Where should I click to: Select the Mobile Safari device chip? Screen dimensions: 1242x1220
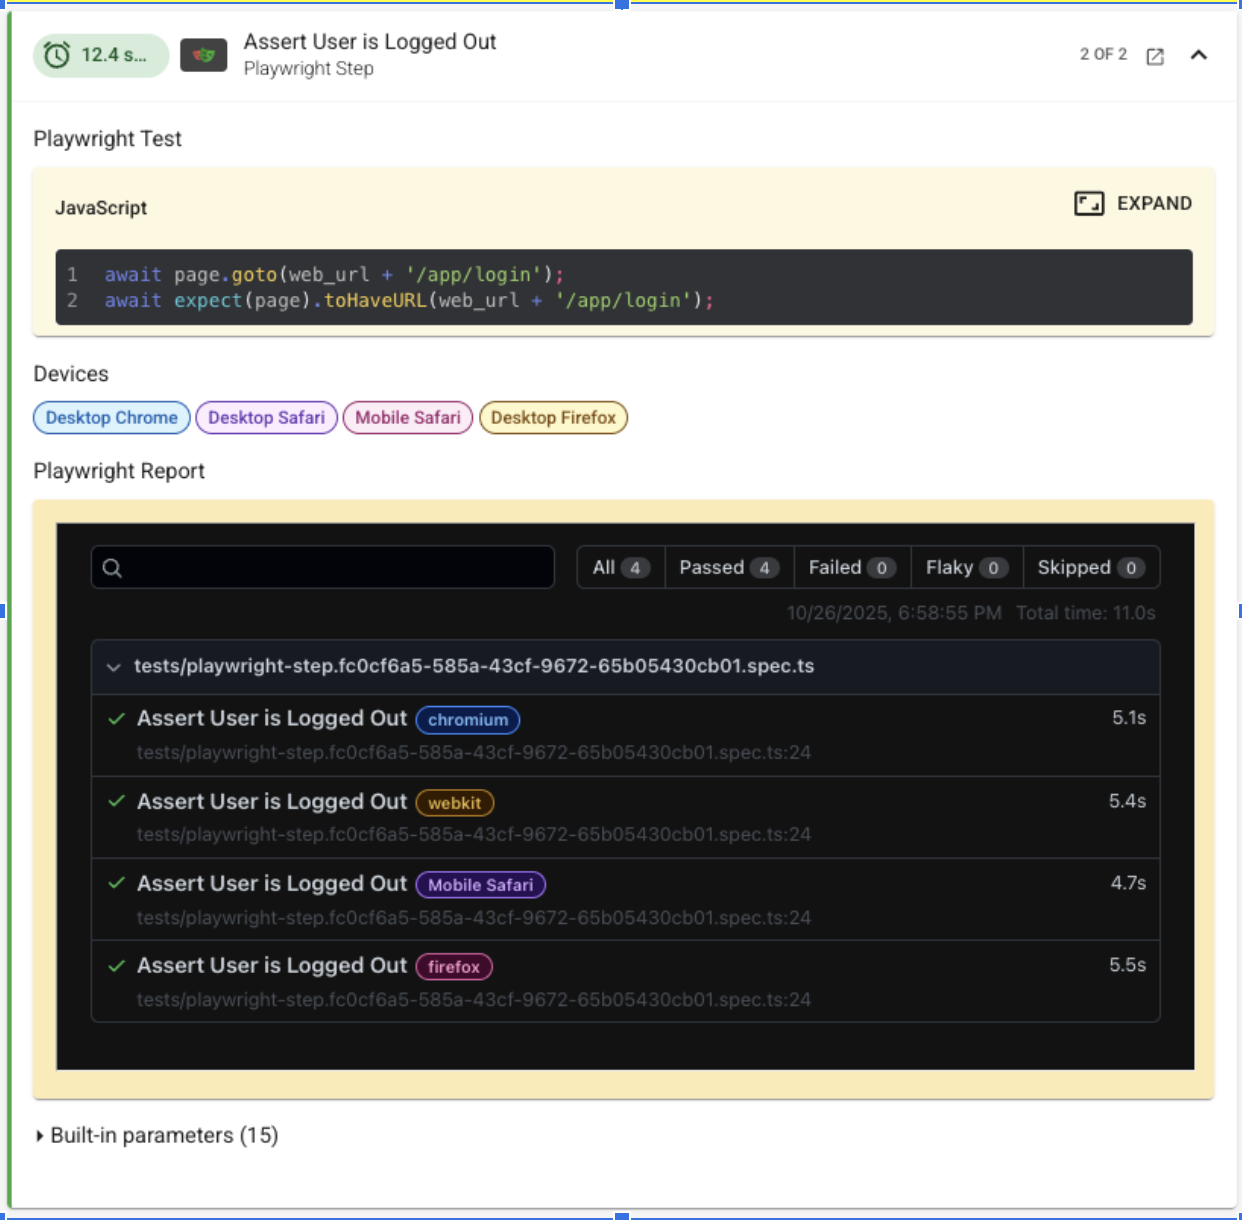tap(408, 418)
